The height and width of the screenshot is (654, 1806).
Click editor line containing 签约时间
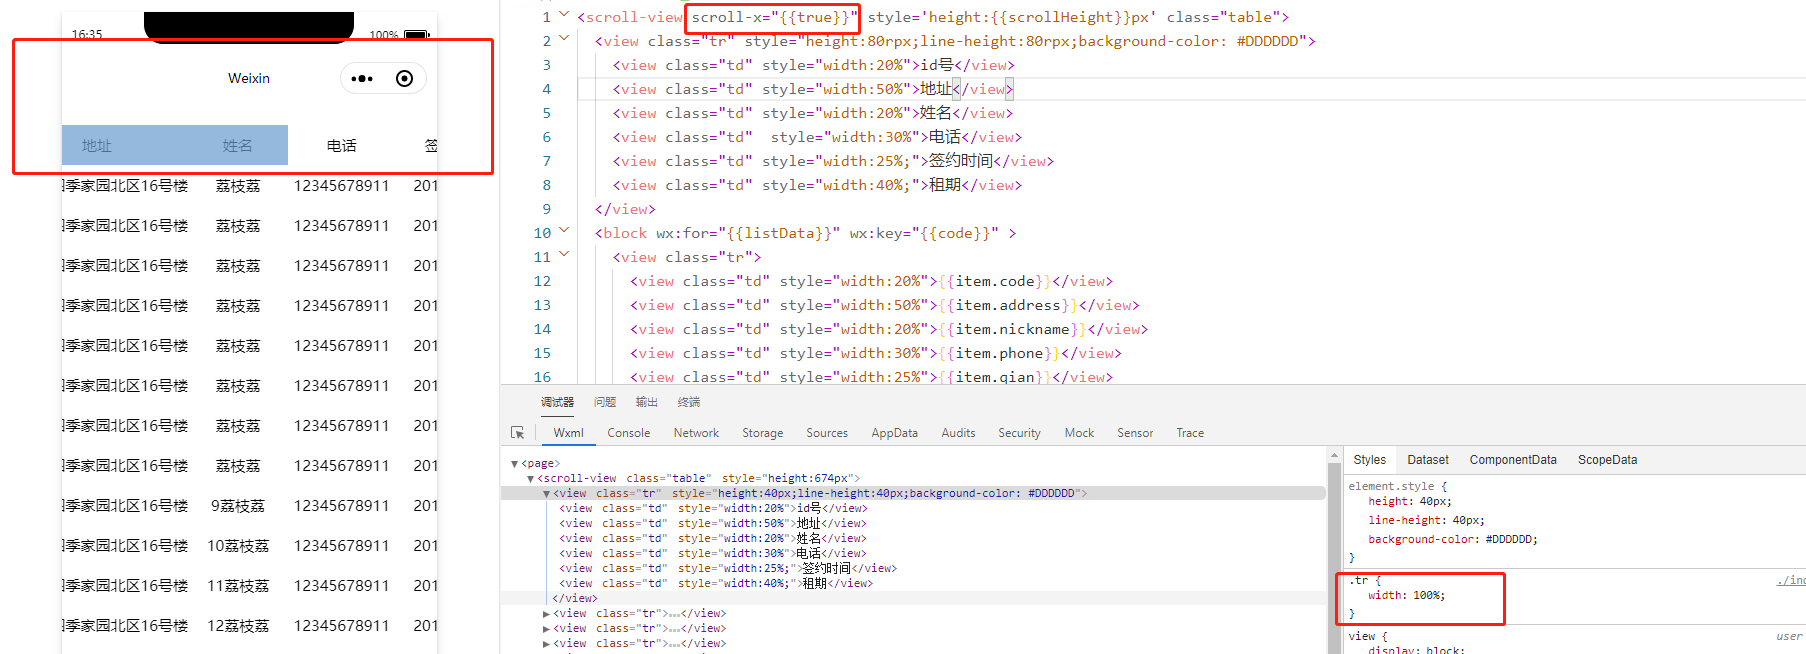(x=833, y=161)
